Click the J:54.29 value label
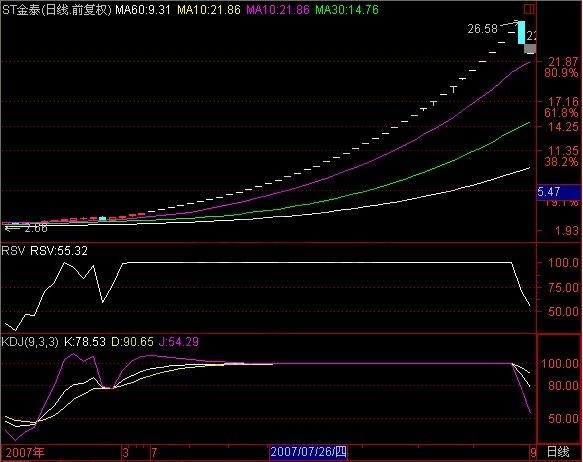 coord(179,342)
